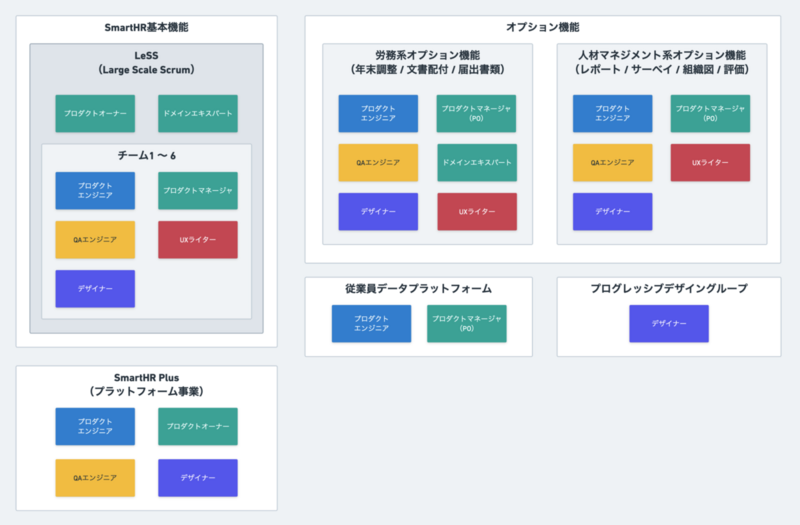Select QAエンジニア box in SmartHR Plus
This screenshot has height=525, width=800.
(95, 478)
